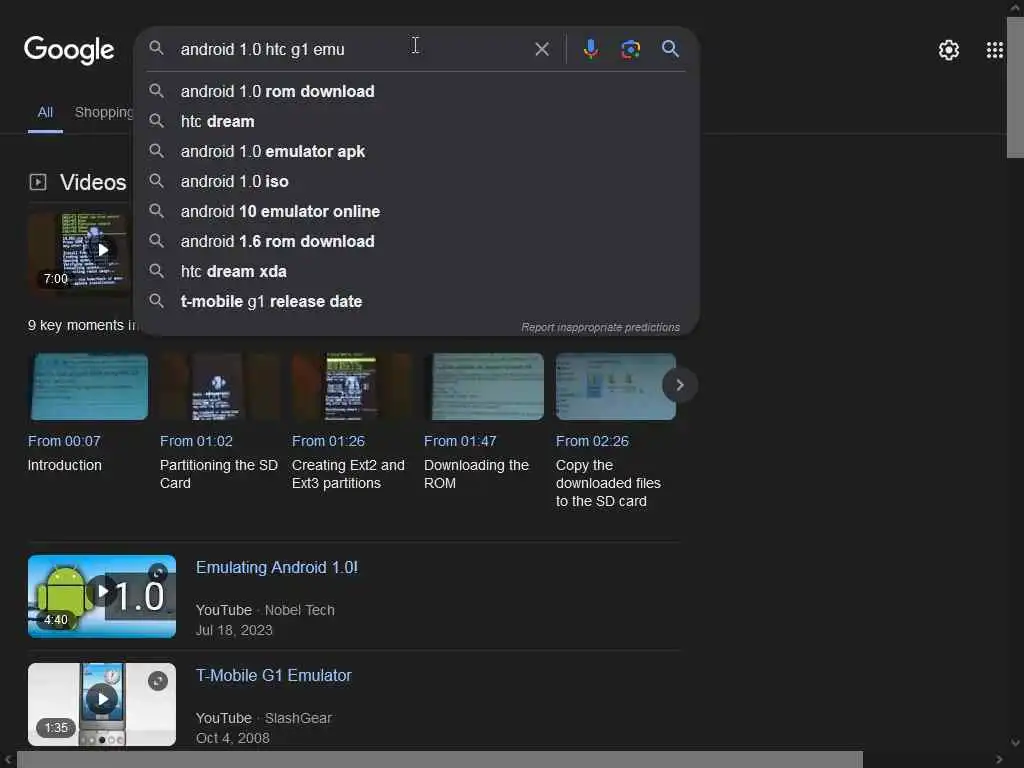
Task: Choose suggestion "android 1.0 rom download"
Action: click(416, 91)
